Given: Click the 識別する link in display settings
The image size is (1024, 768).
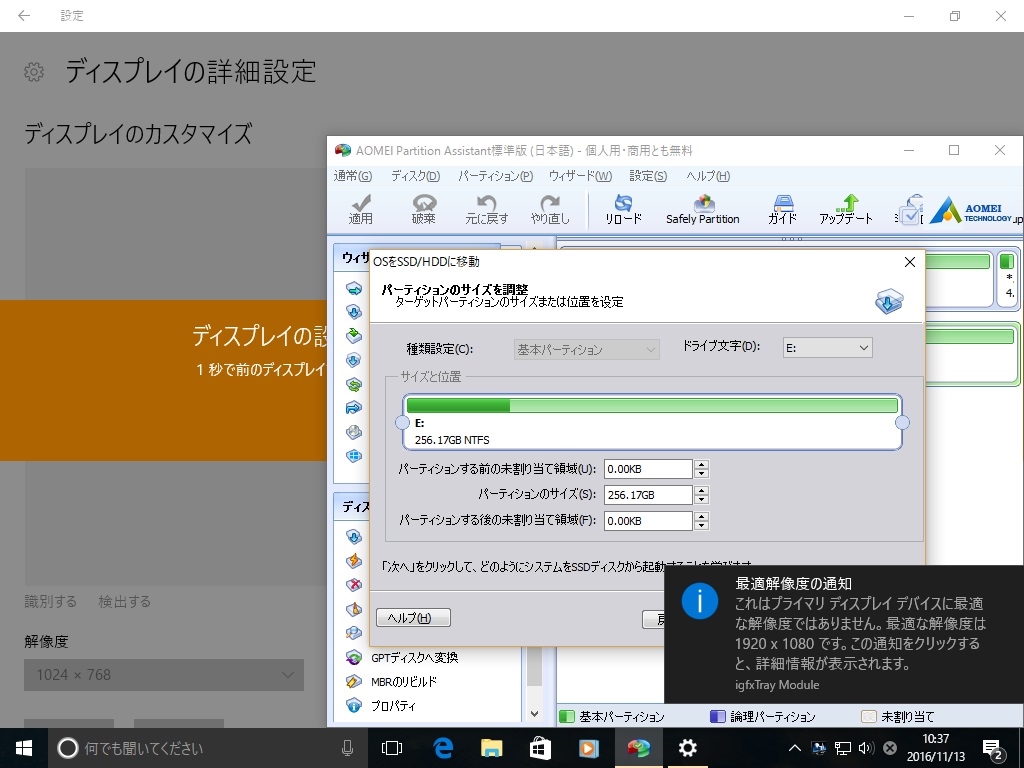Looking at the screenshot, I should pos(50,601).
